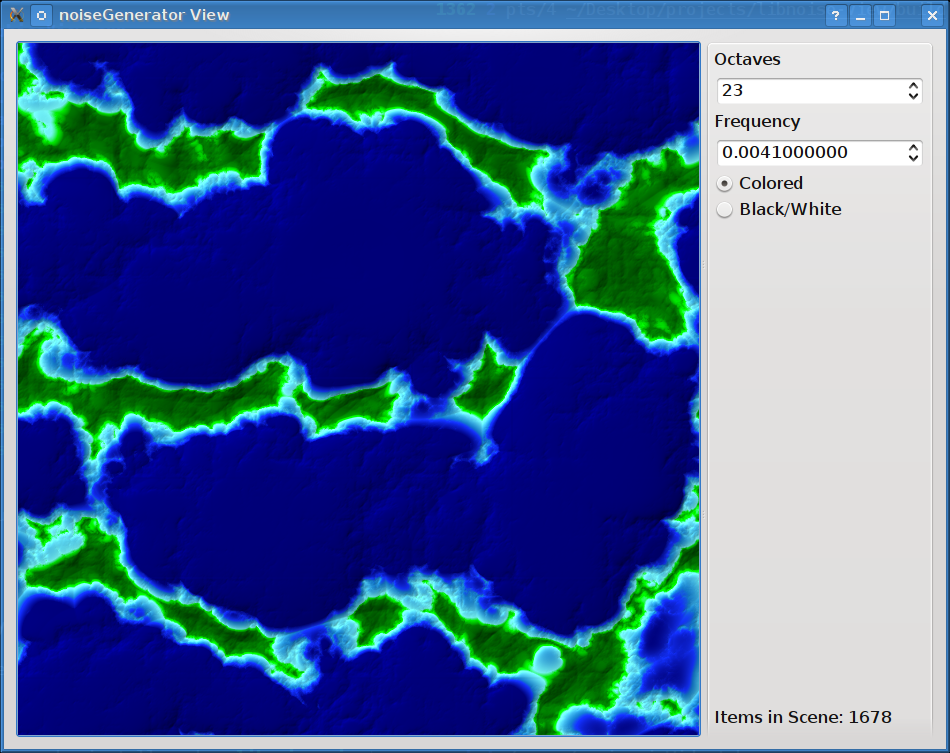Increase Frequency with the up arrow
This screenshot has height=753, width=950.
pos(913,148)
